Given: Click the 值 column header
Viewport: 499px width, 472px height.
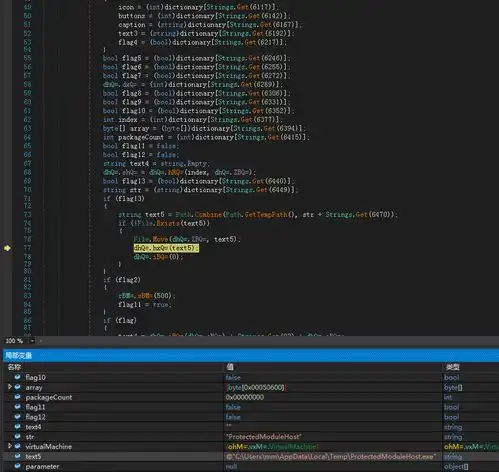Looking at the screenshot, I should point(230,367).
